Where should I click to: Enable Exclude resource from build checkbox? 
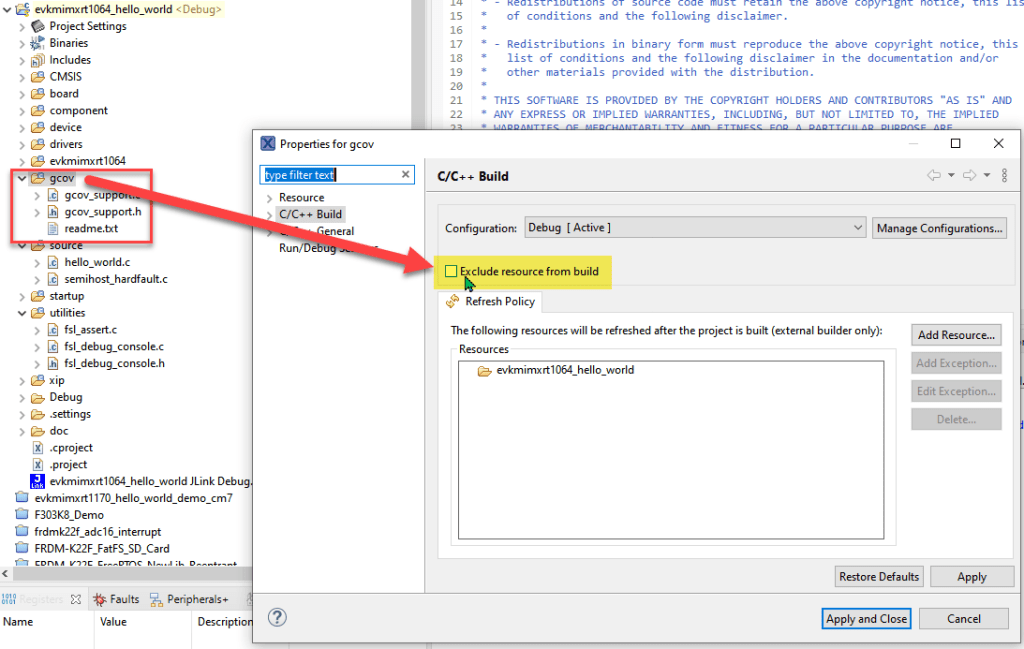452,272
